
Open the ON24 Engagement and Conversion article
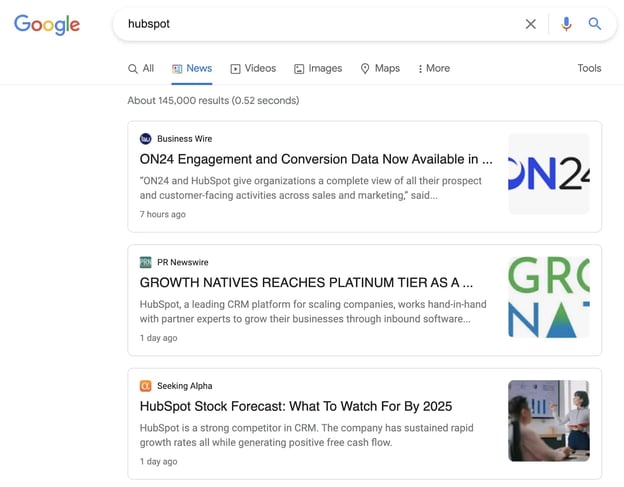click(x=316, y=159)
